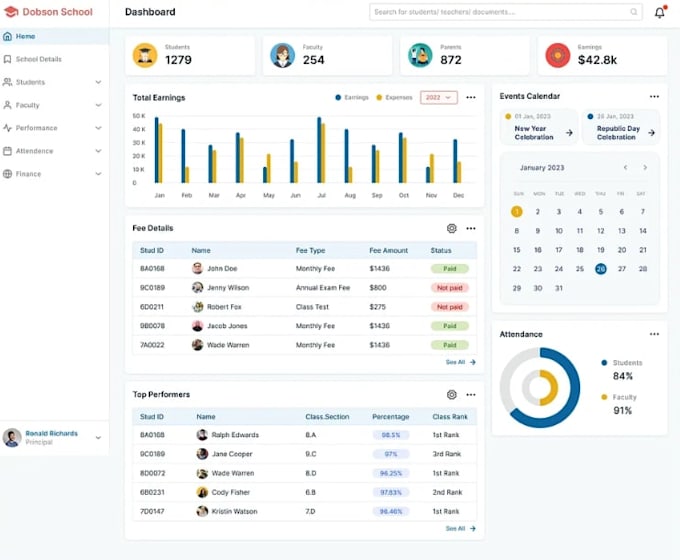This screenshot has width=680, height=560.
Task: Open Fee Details settings gear icon
Action: point(451,228)
